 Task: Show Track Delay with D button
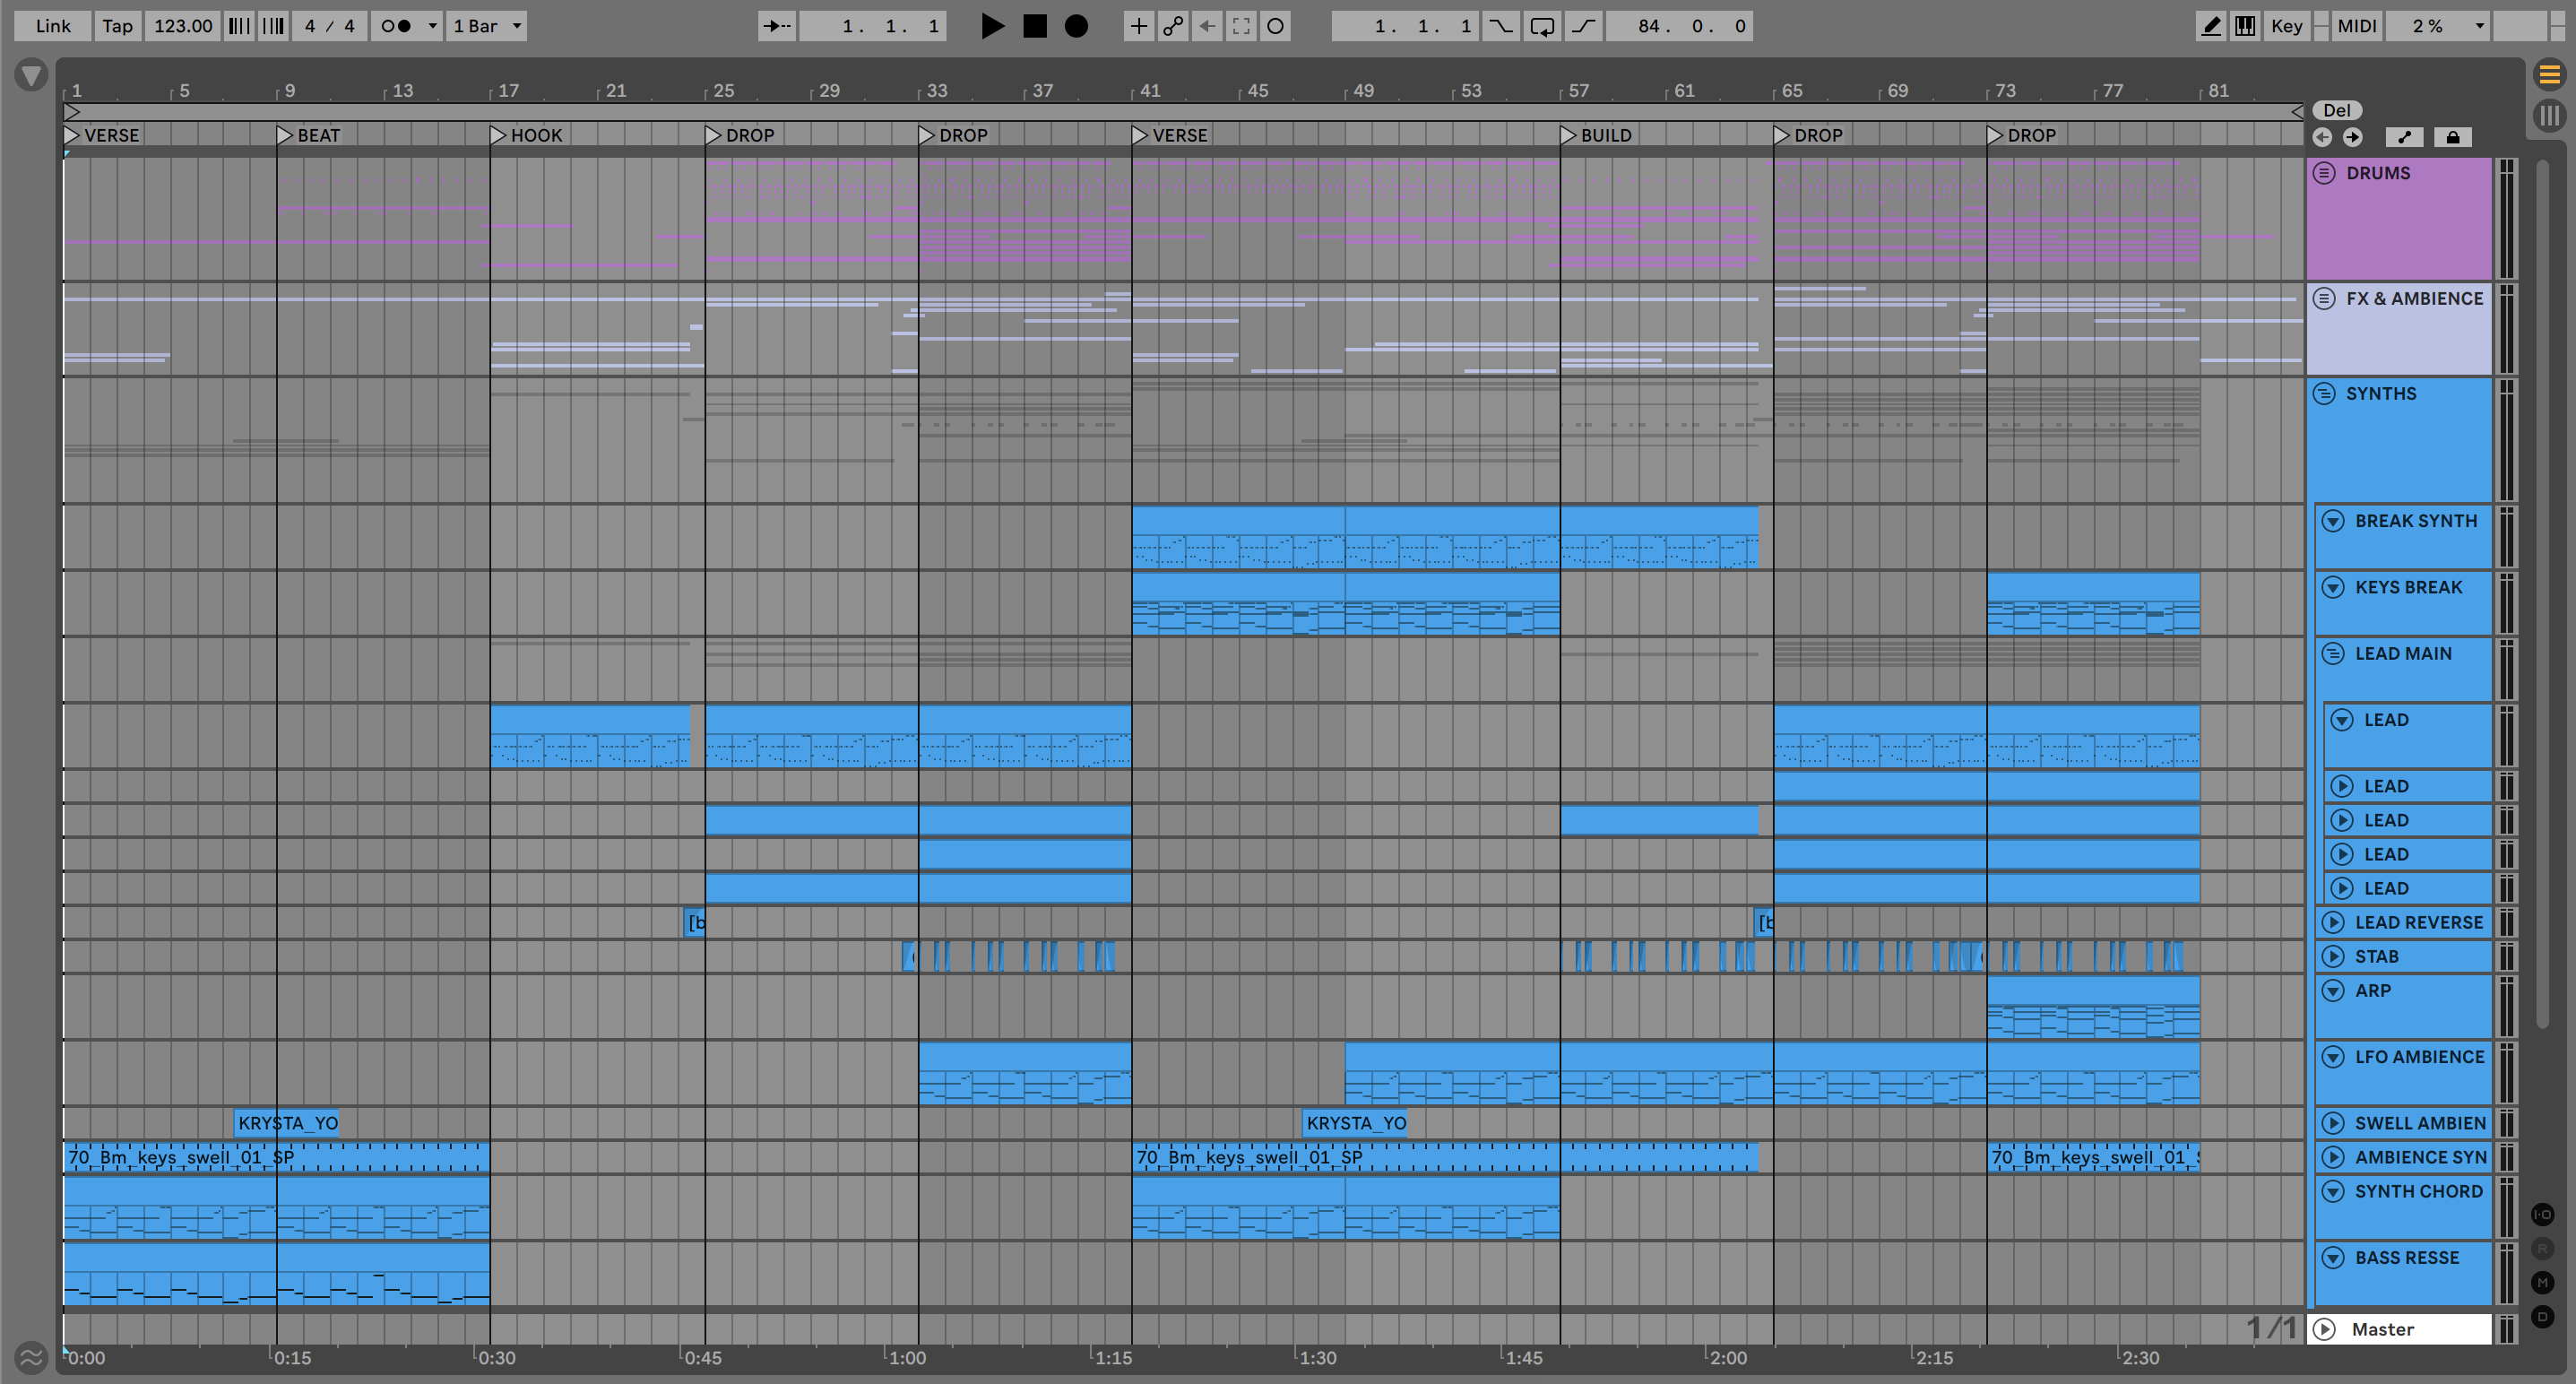2543,1316
